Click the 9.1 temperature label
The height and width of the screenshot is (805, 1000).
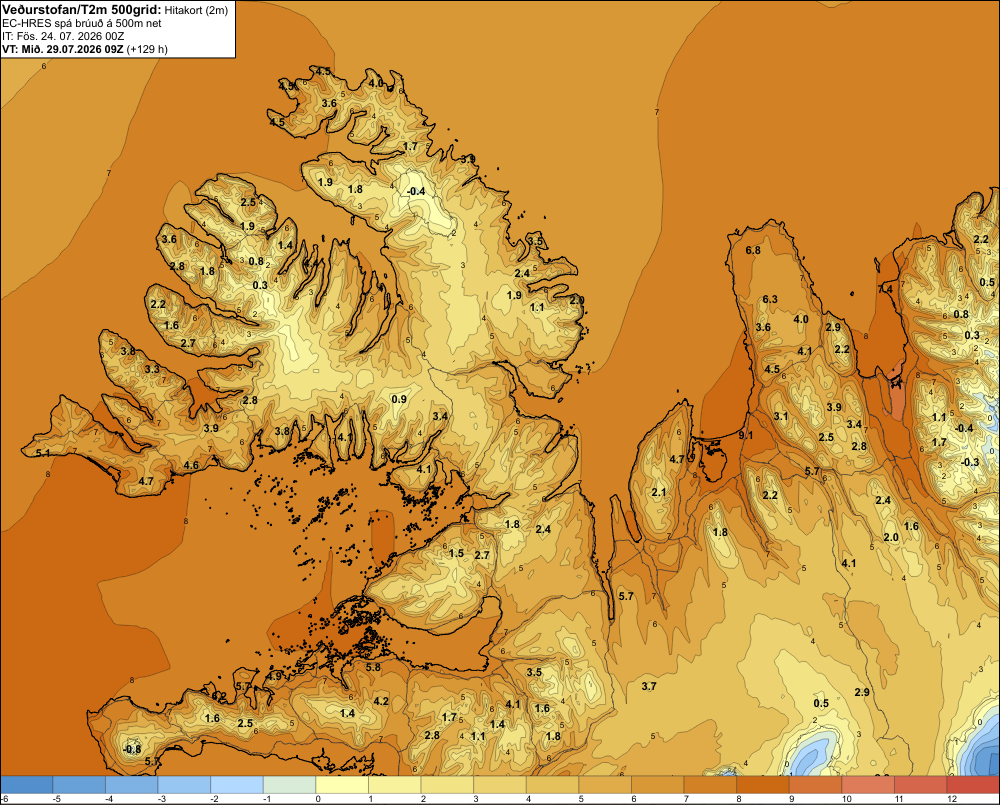coord(746,435)
